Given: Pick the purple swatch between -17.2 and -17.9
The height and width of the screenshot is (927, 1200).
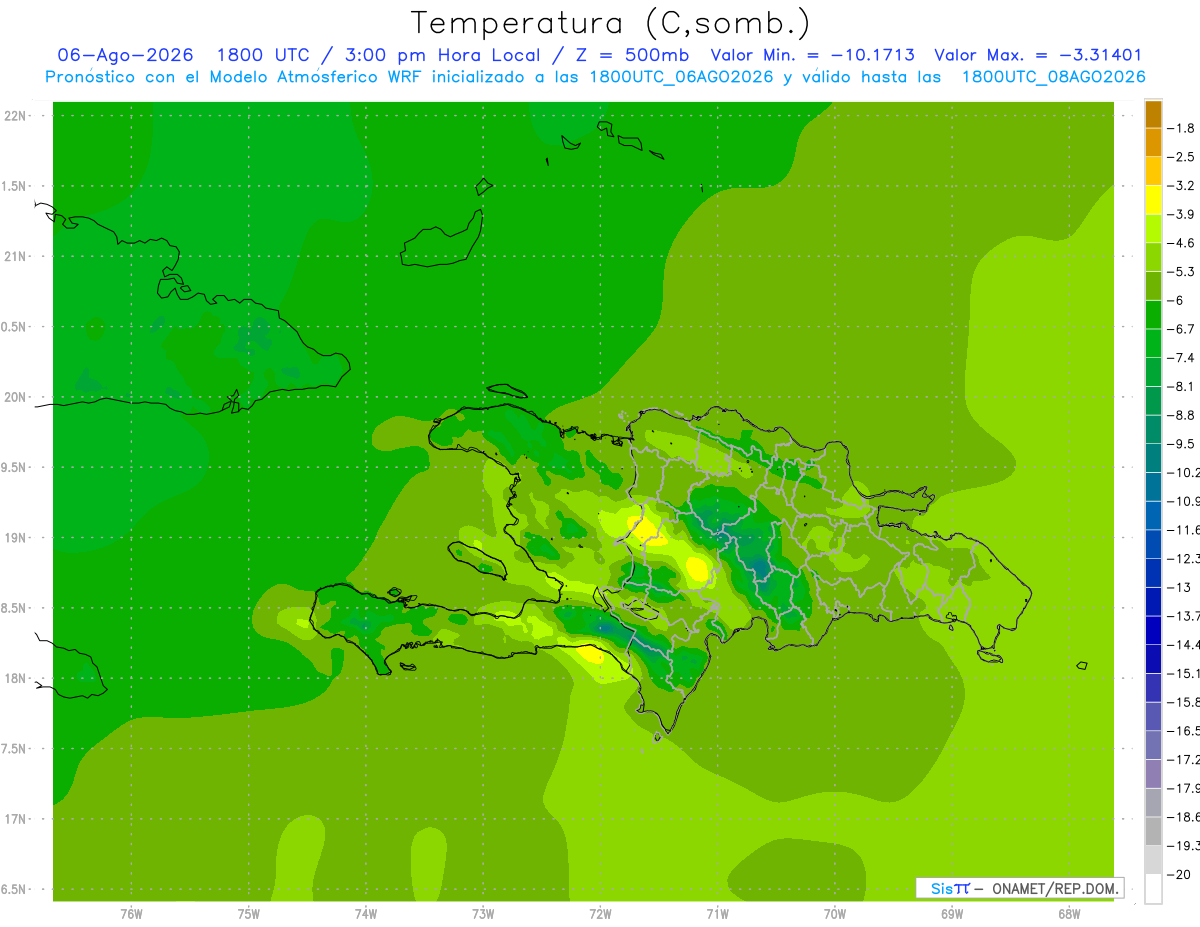Looking at the screenshot, I should point(1153,773).
